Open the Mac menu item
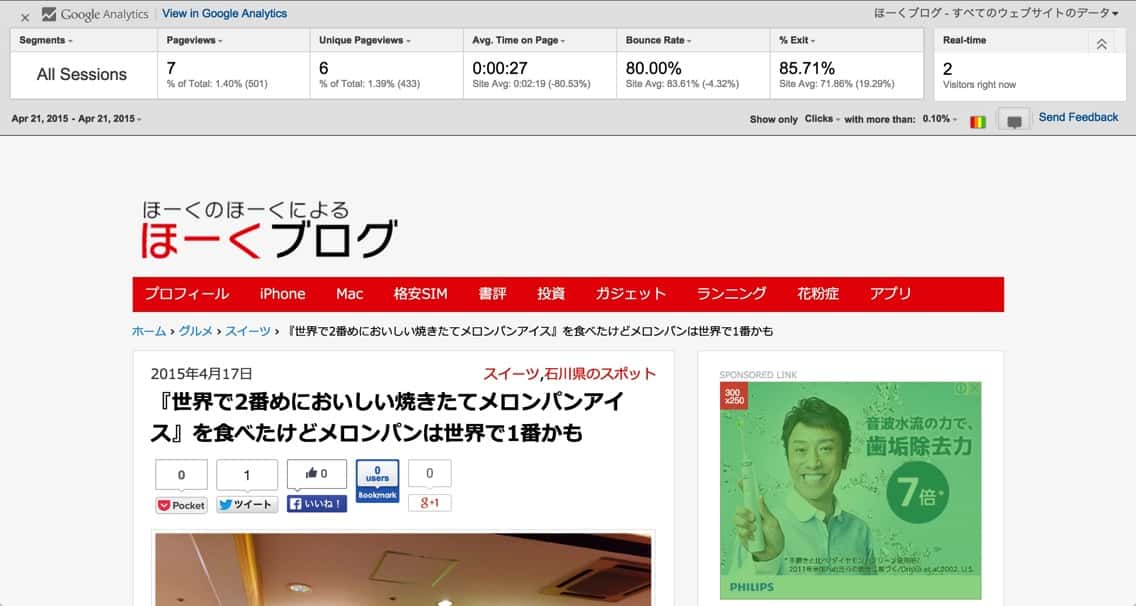 [x=349, y=294]
